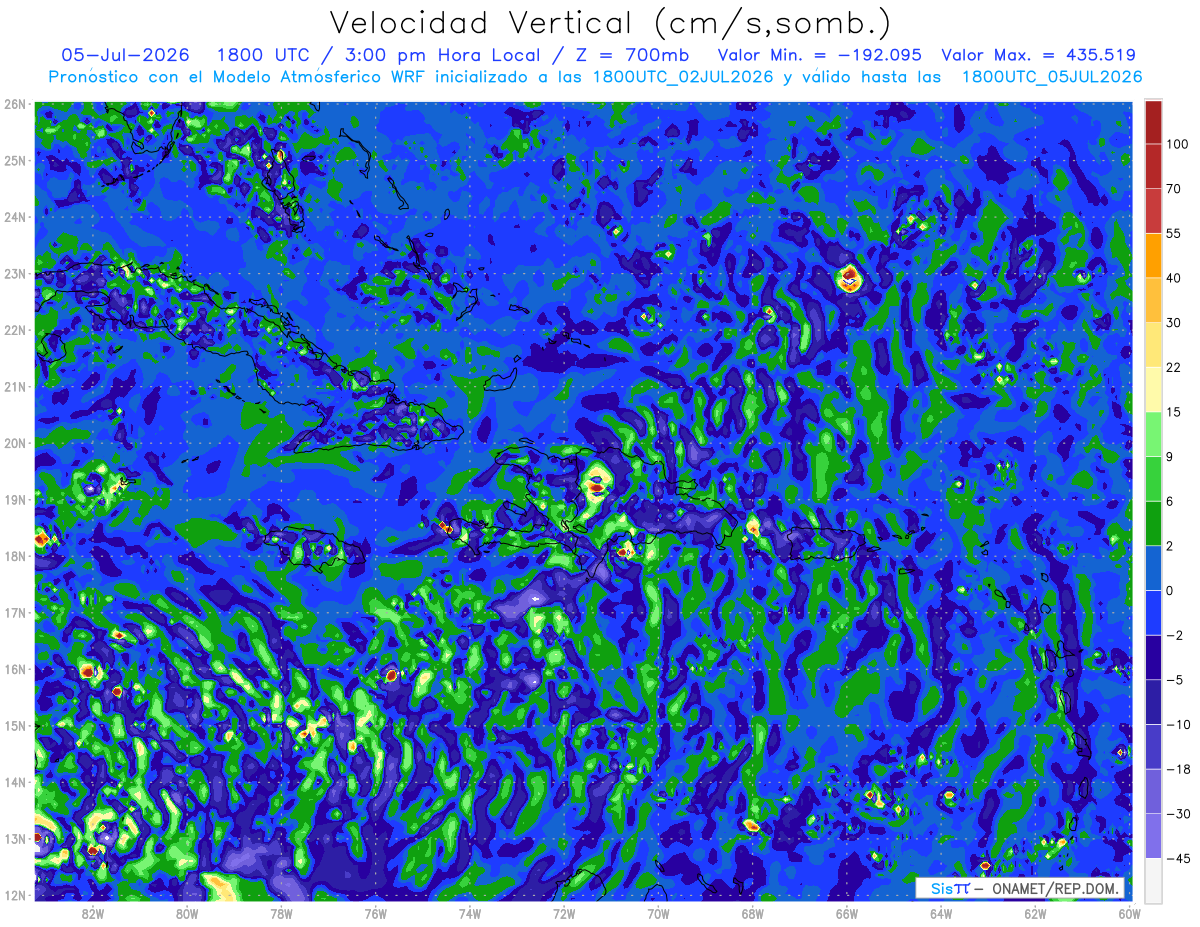Pick the pale yellow colorbar segment between 15 and 22
Image resolution: width=1200 pixels, height=927 pixels.
pyautogui.click(x=1153, y=389)
